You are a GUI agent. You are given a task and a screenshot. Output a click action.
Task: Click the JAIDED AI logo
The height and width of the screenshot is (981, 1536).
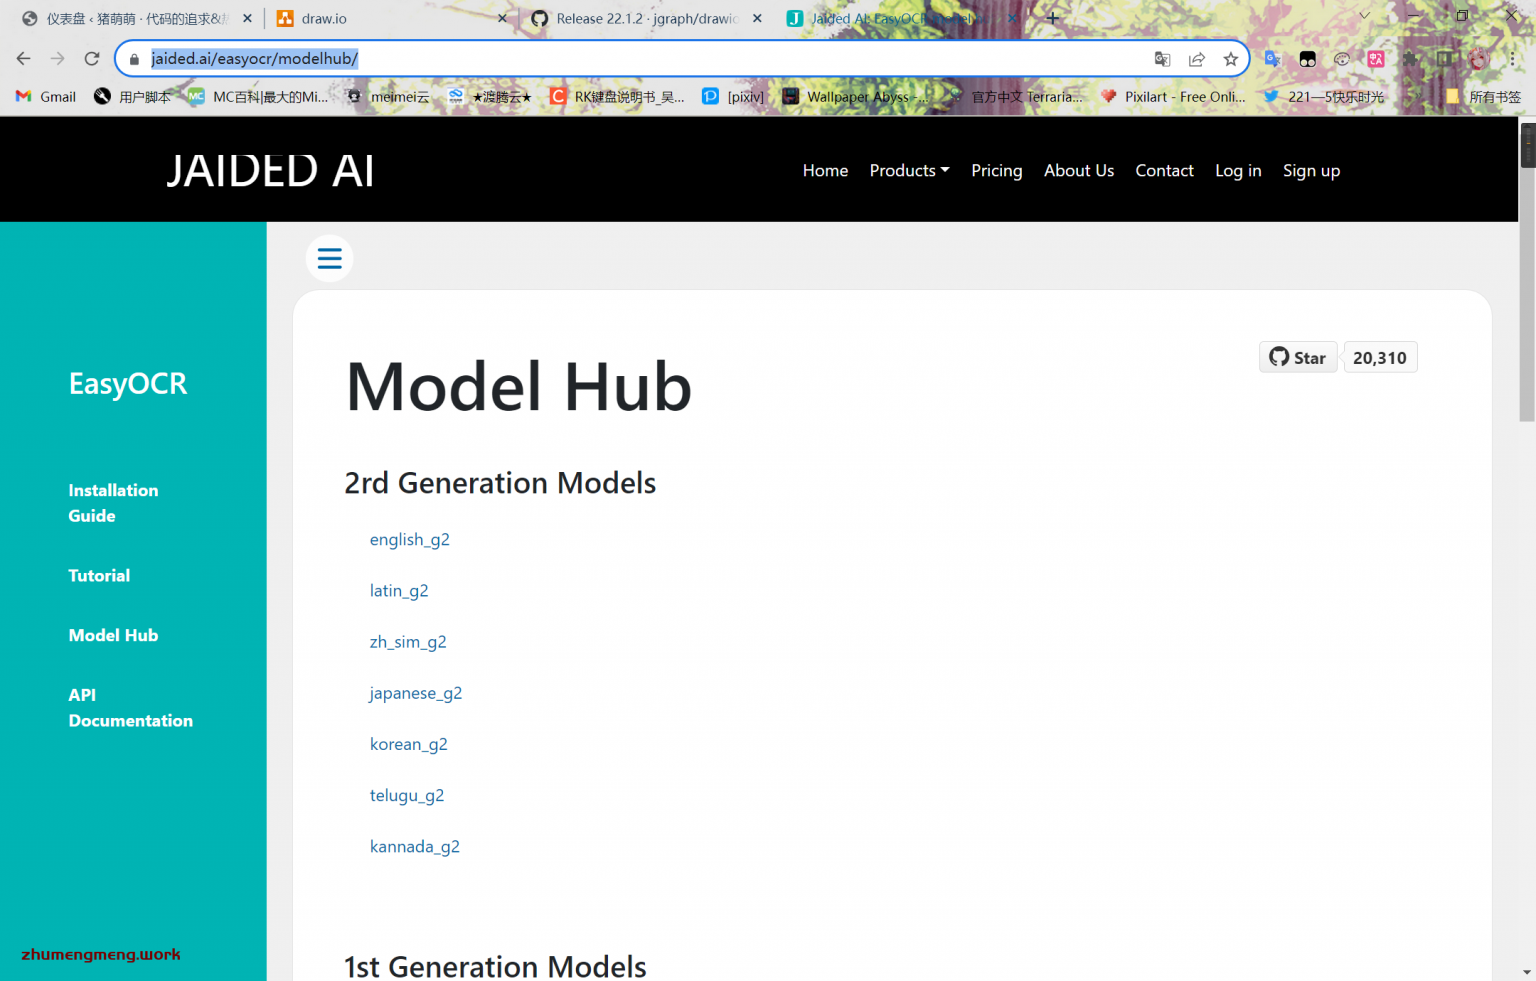270,171
